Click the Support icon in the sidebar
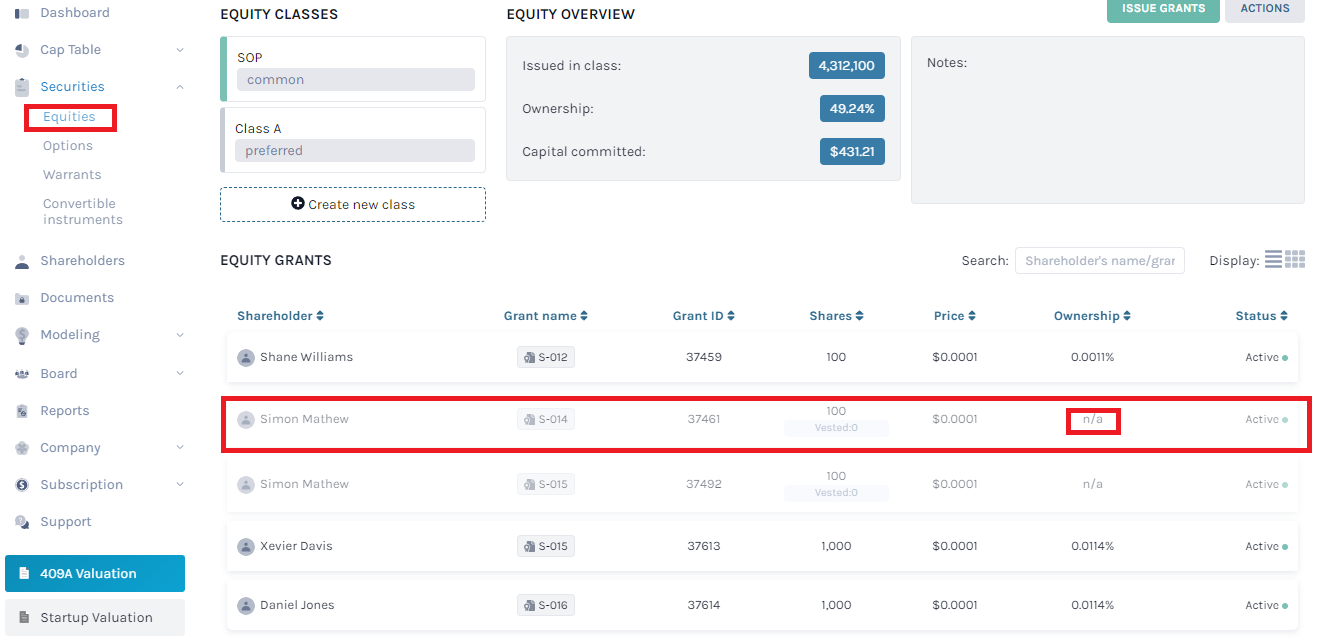Viewport: 1317px width, 642px height. (21, 521)
